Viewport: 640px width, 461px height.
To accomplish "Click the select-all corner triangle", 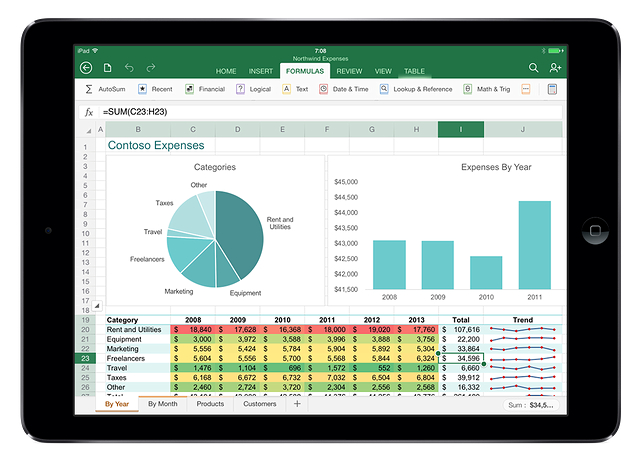I will tap(88, 130).
